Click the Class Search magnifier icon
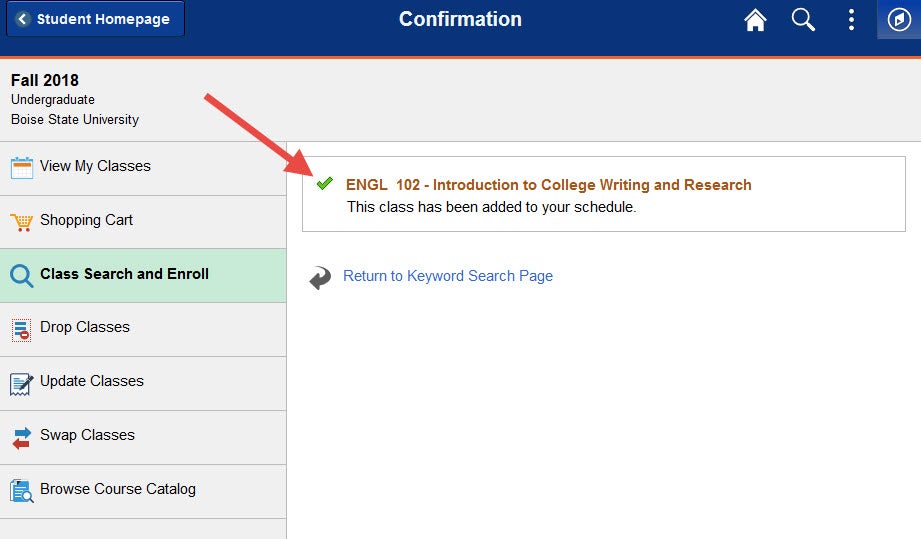 tap(22, 275)
